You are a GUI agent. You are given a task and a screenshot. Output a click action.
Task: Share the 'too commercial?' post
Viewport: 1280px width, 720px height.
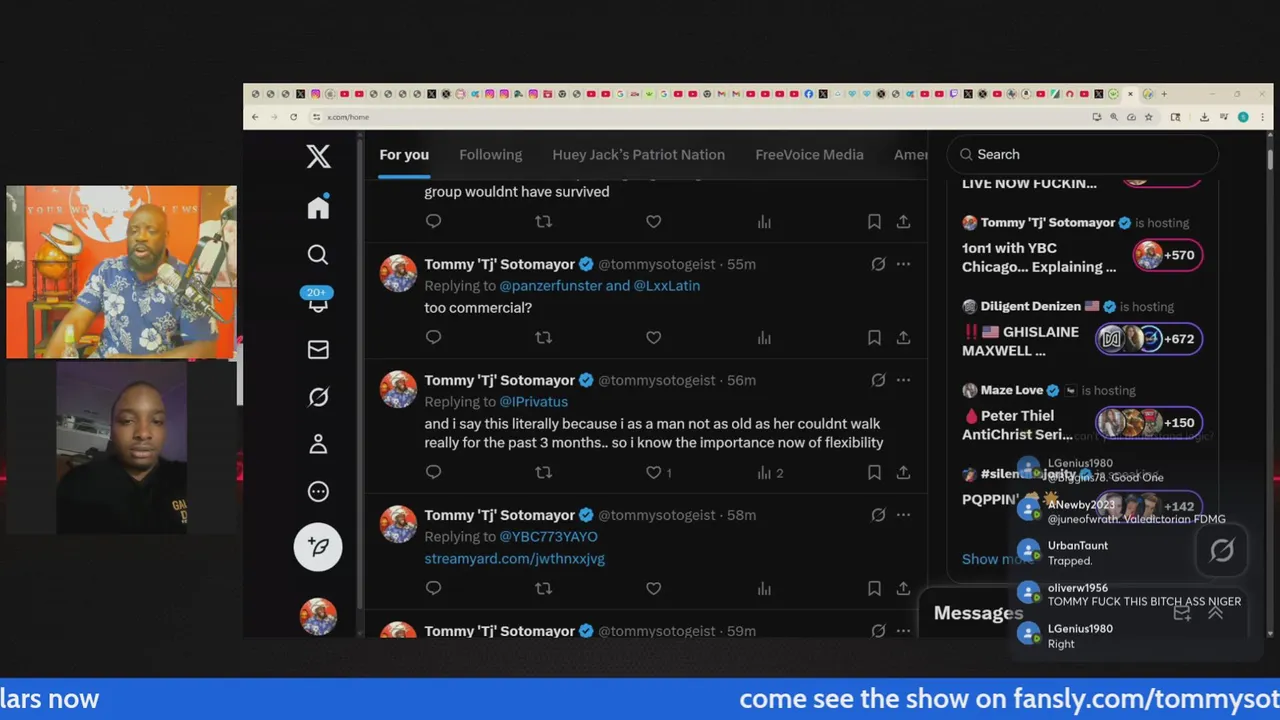click(903, 337)
